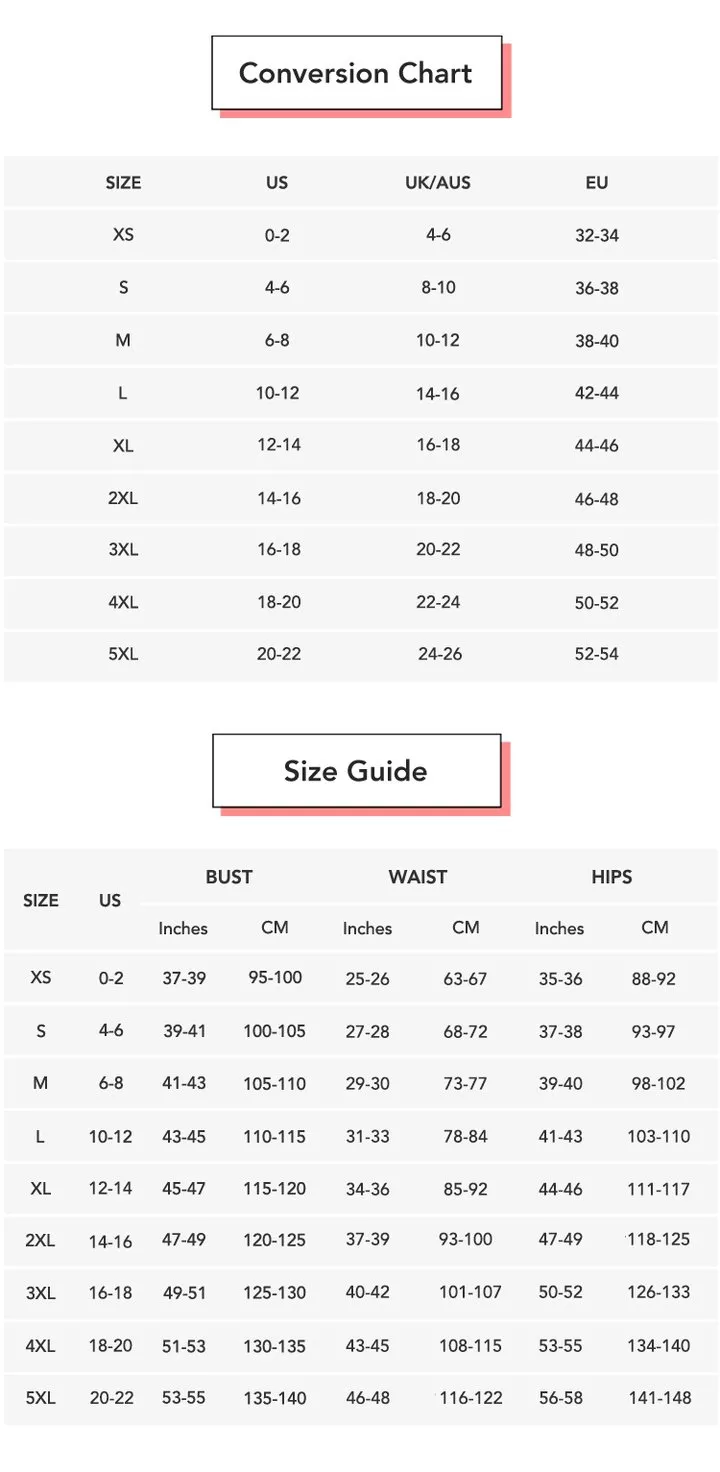Select the hips 56-58 inches cell

pos(560,1398)
